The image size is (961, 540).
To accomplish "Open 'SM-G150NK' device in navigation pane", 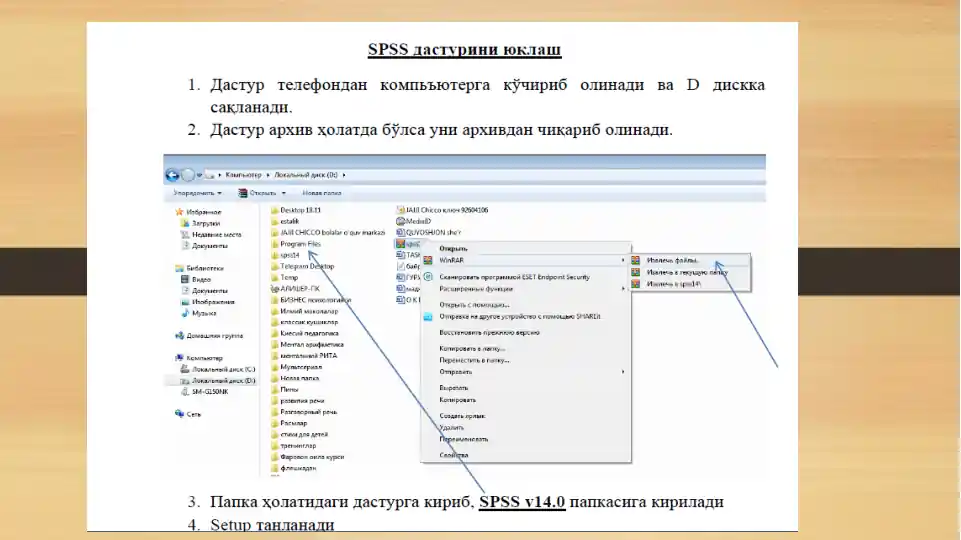I will coord(210,392).
